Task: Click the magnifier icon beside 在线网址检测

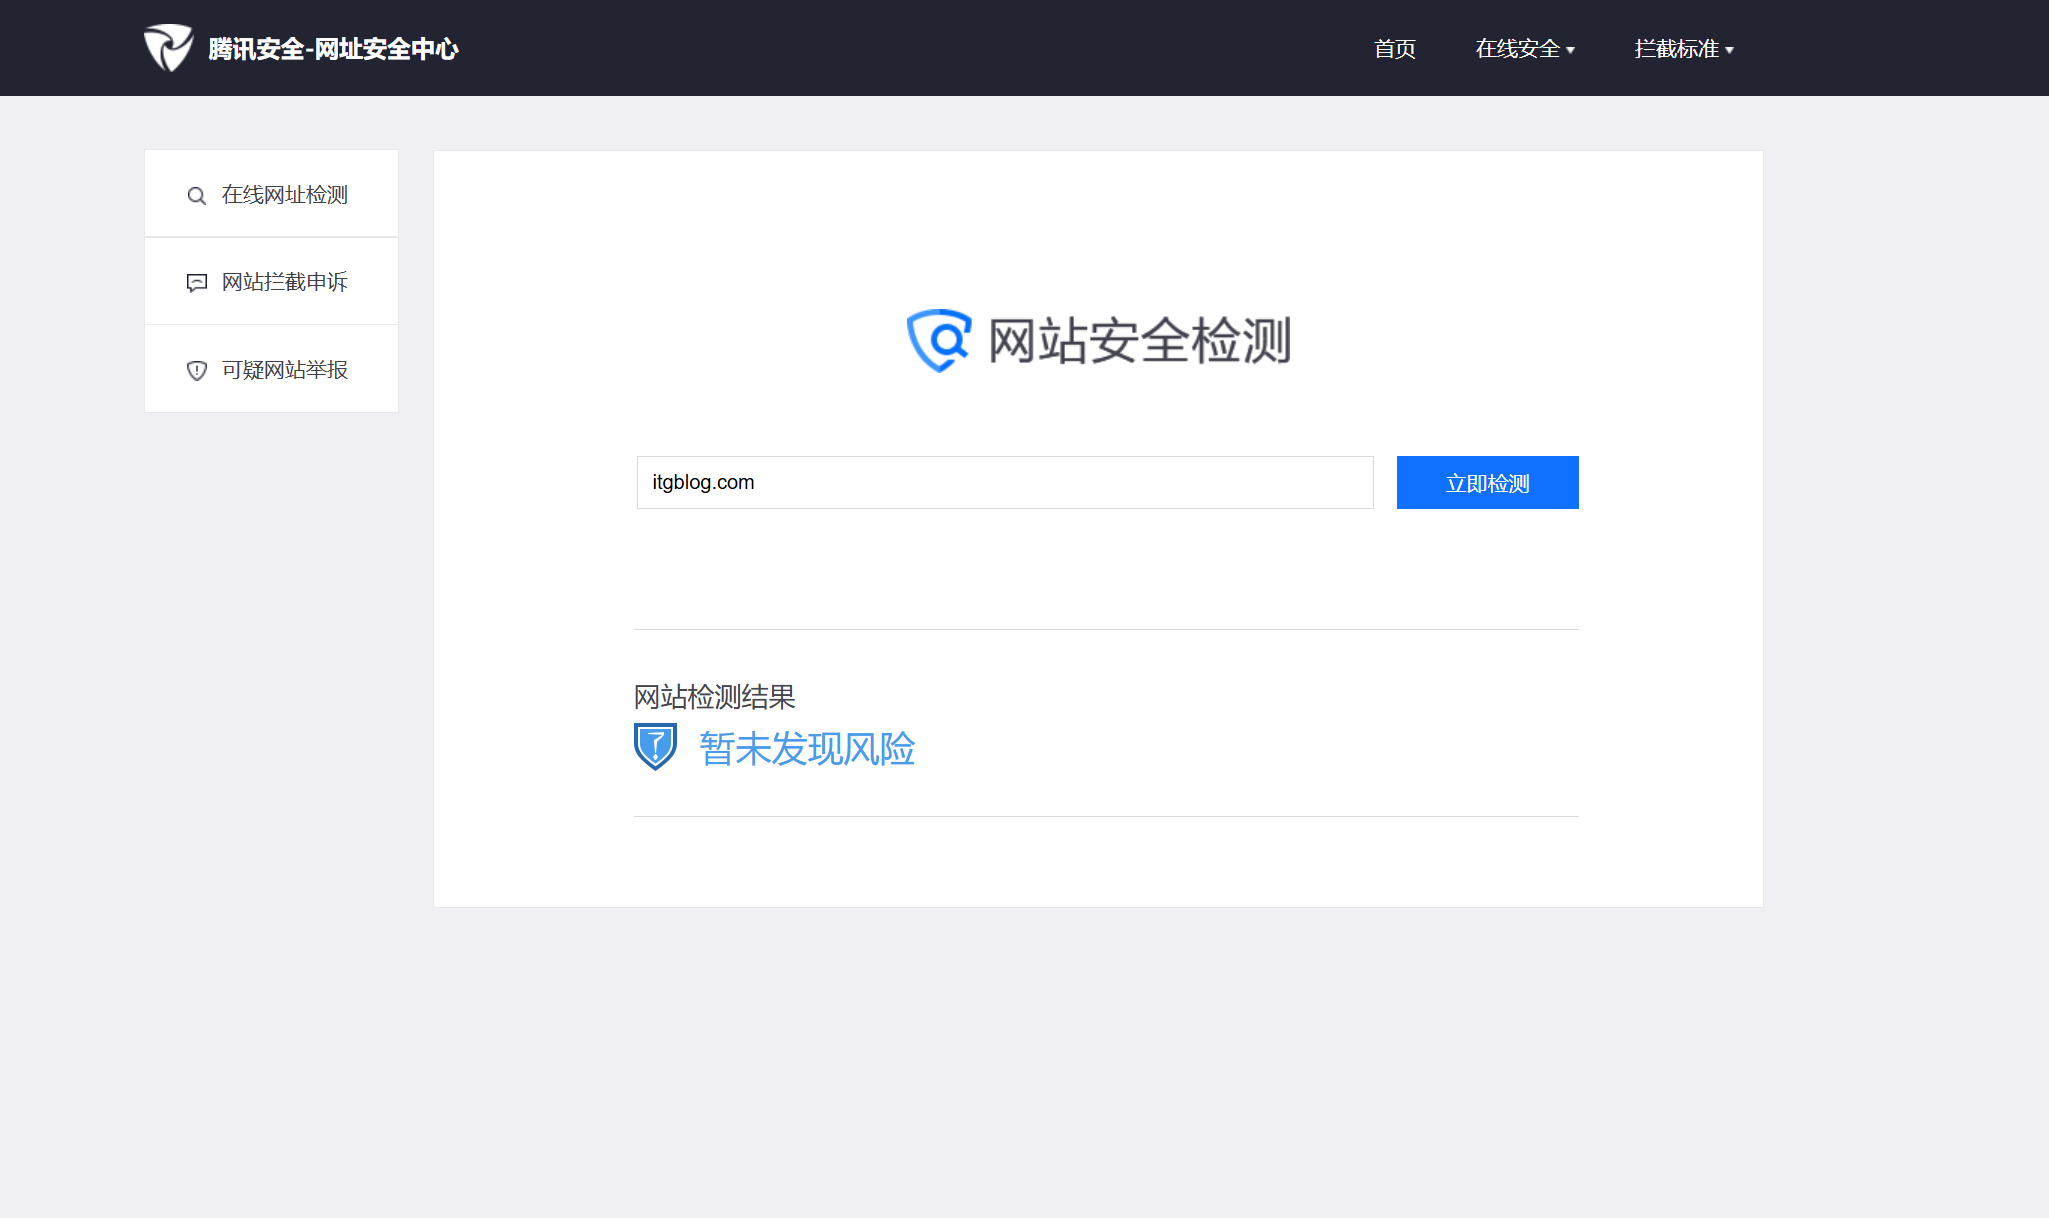Action: click(197, 195)
